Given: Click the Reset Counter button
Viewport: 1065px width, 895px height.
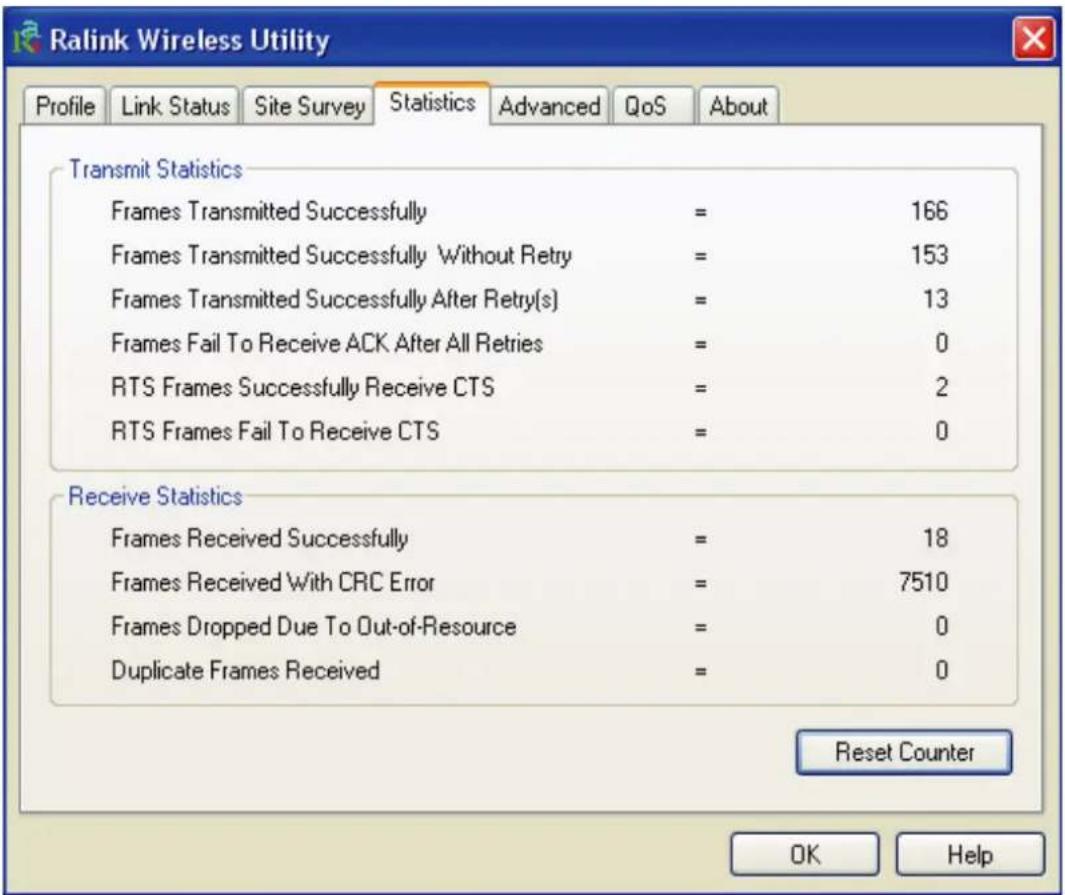Looking at the screenshot, I should pyautogui.click(x=904, y=752).
